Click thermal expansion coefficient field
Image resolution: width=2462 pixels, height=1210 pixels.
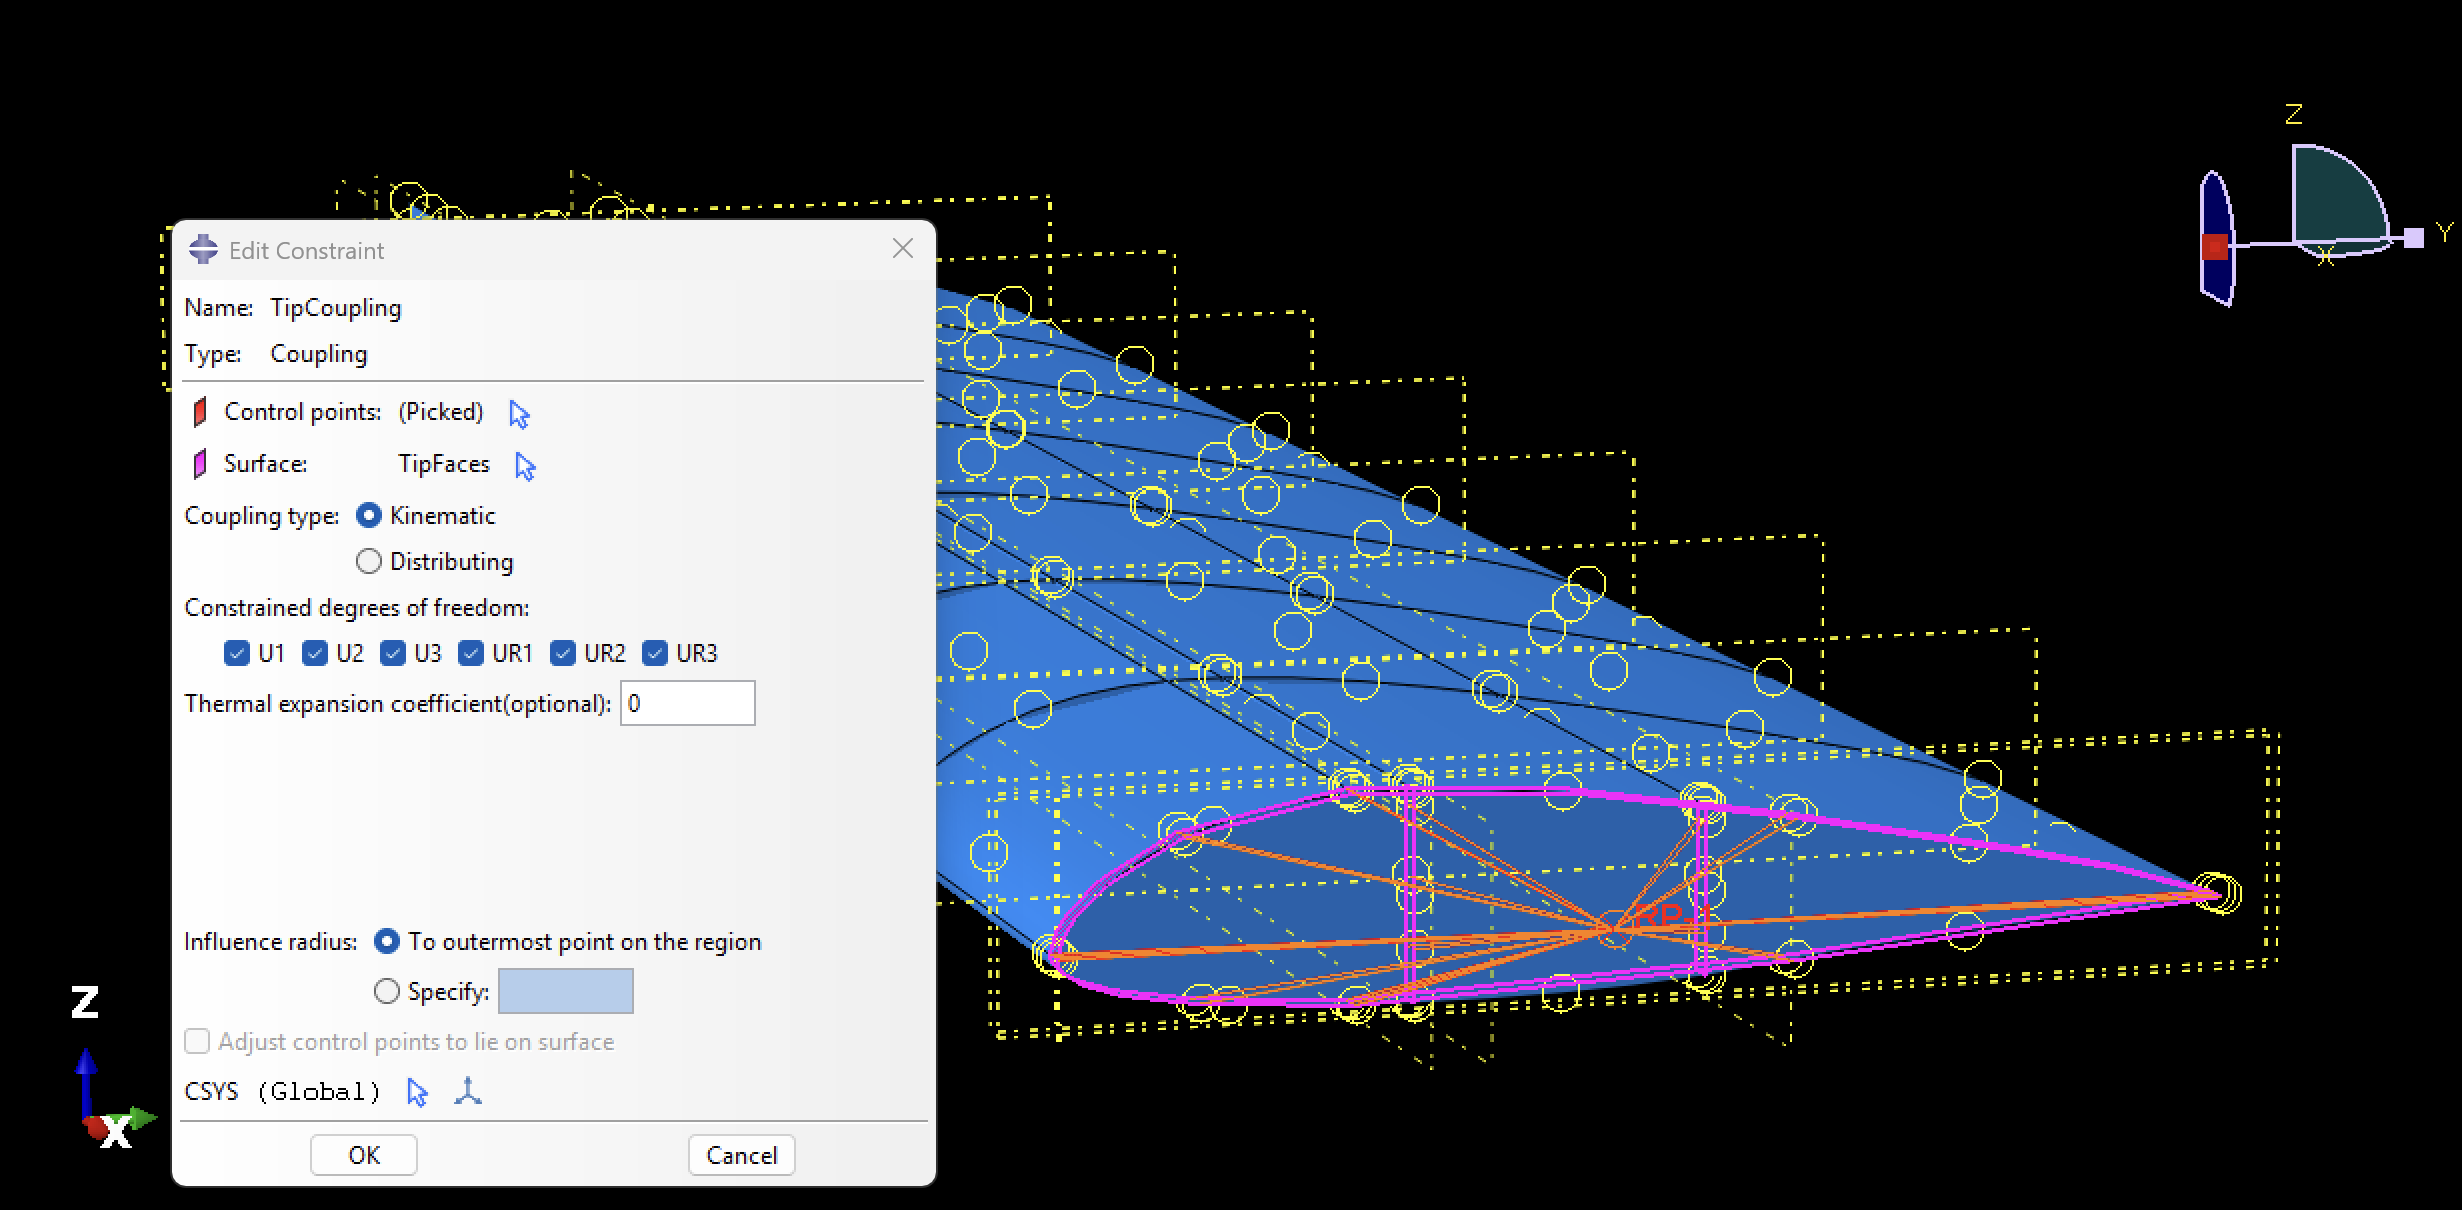[688, 704]
